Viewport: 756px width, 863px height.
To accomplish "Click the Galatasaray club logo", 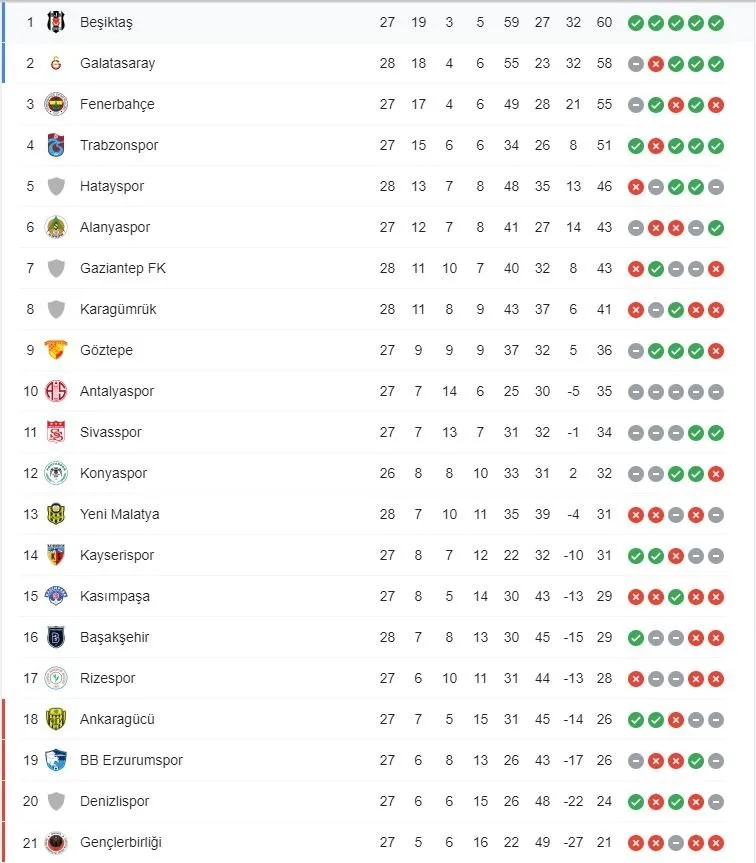I will [x=56, y=63].
